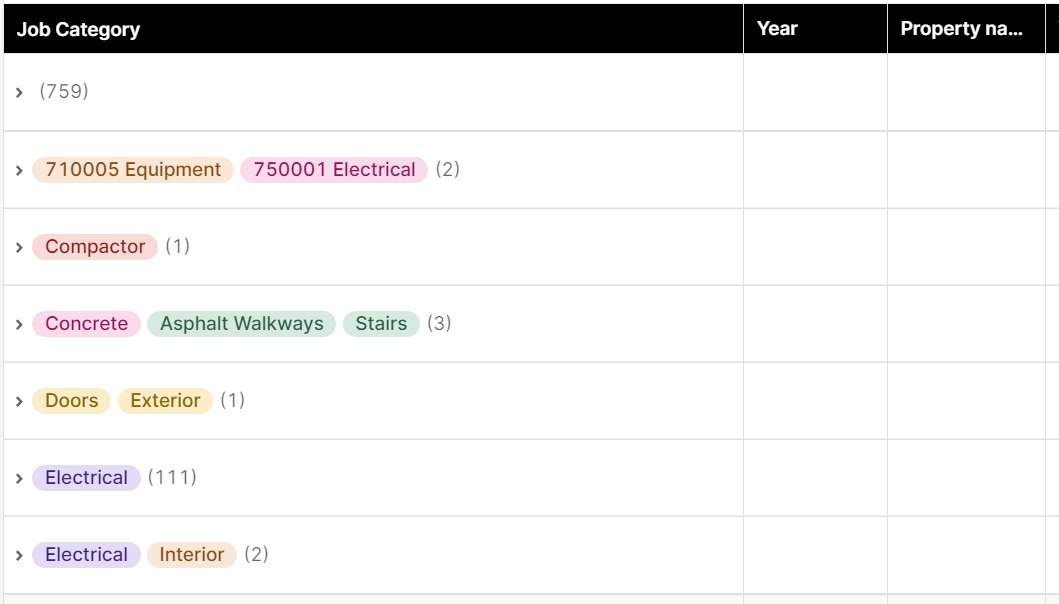Screen dimensions: 1059x604
Task: Expand the Concrete Asphalt Walkways group
Action: point(20,324)
